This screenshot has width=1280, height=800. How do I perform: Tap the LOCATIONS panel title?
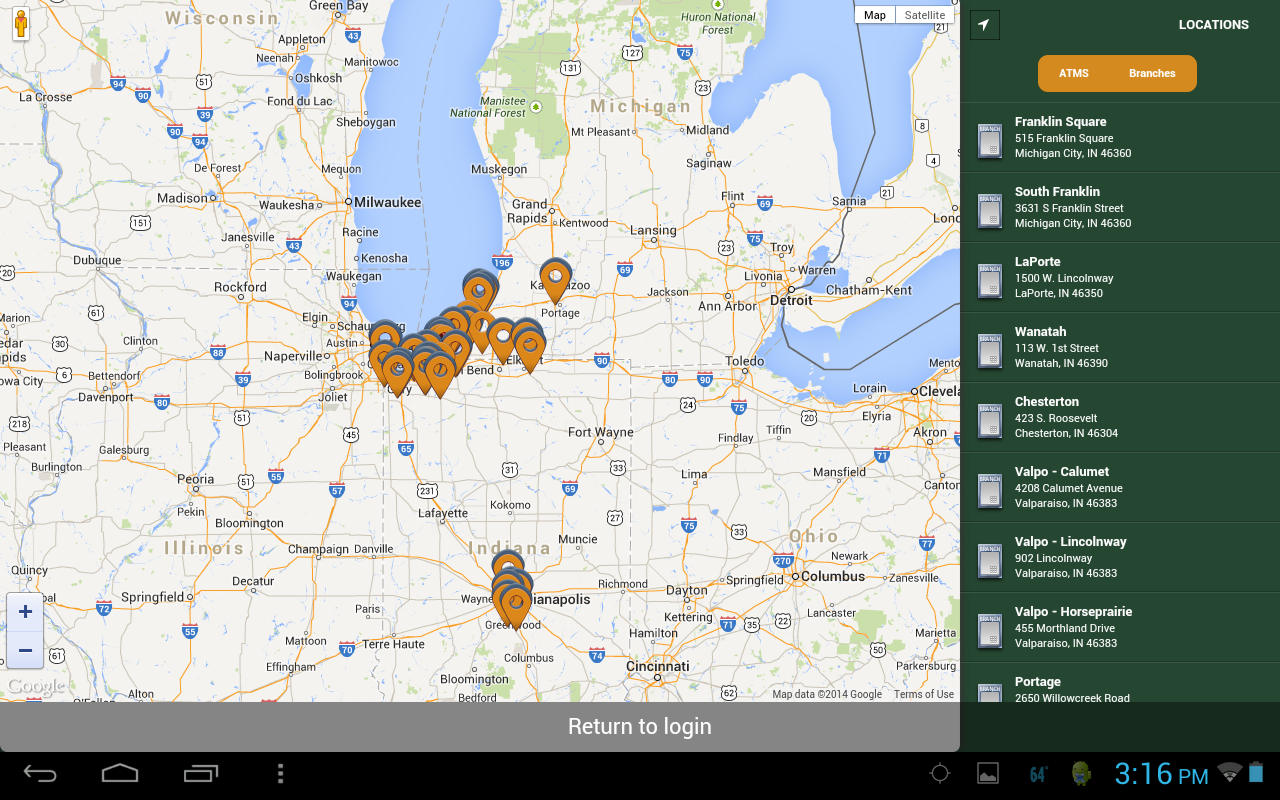coord(1214,25)
